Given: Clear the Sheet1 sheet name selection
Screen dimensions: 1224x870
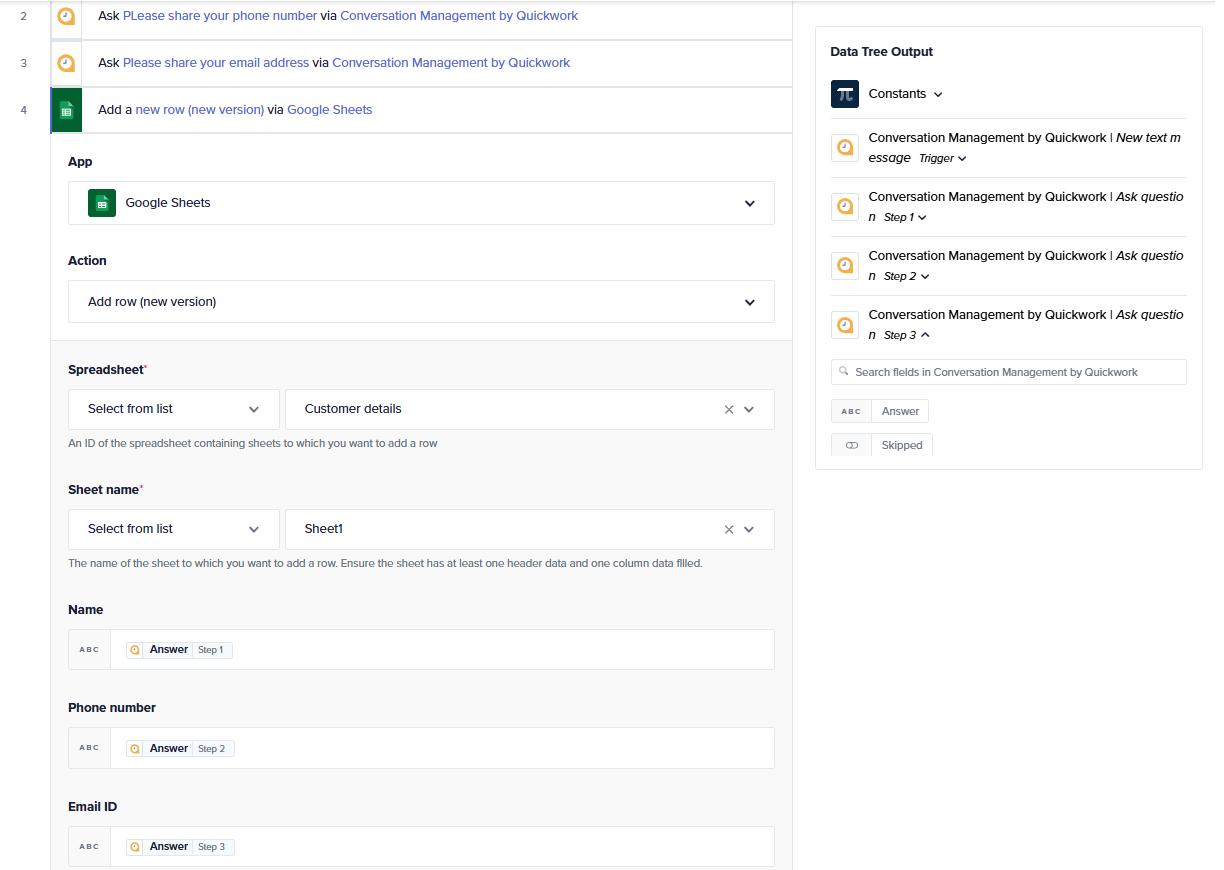Looking at the screenshot, I should pos(729,529).
